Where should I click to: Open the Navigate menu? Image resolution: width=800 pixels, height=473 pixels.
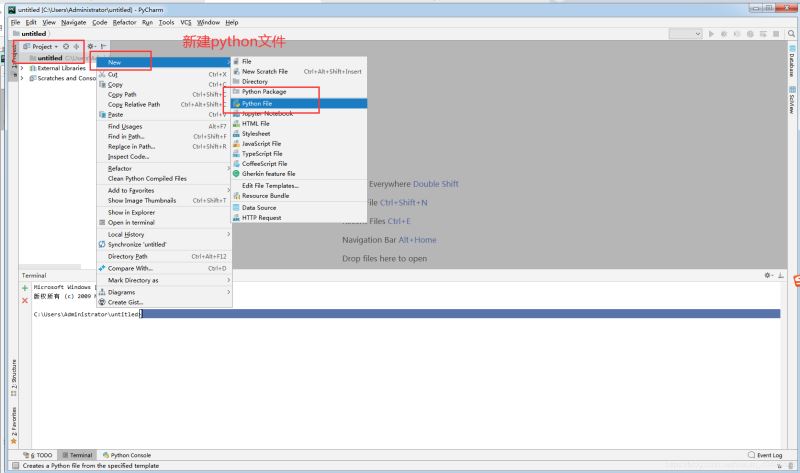[x=73, y=22]
